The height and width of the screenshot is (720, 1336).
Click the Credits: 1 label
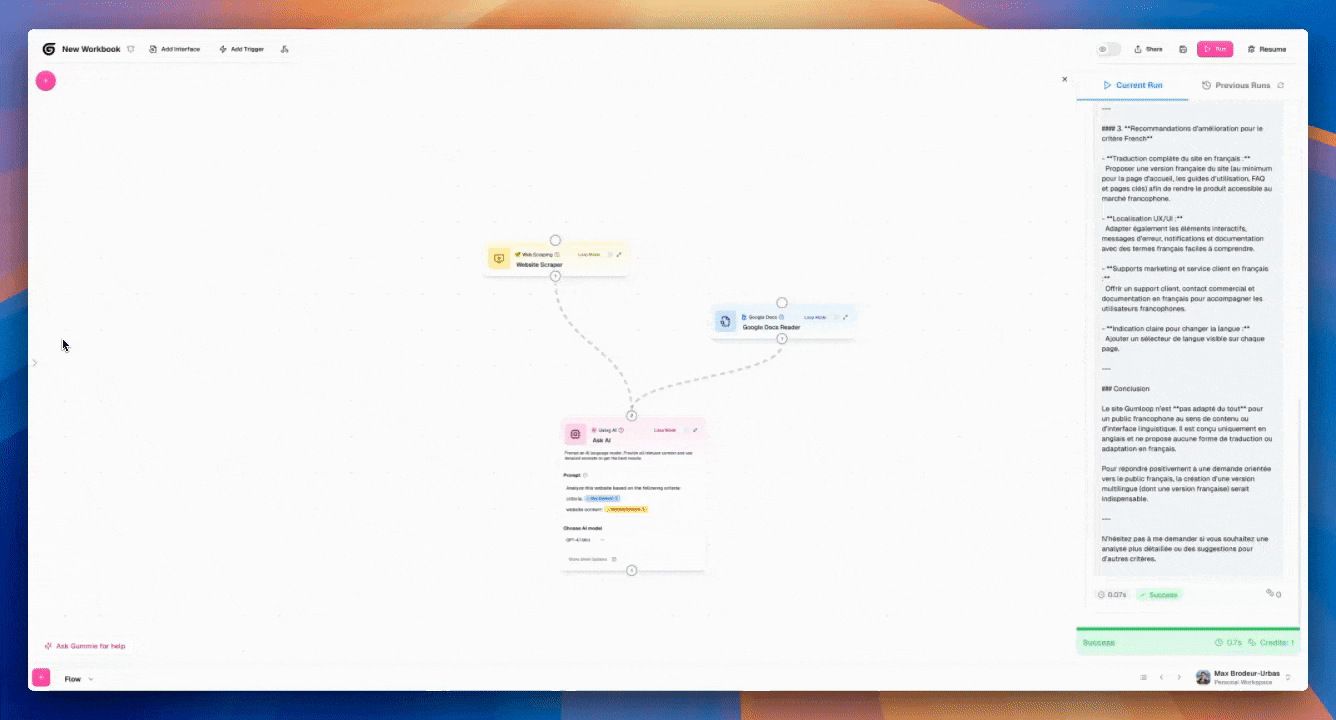pos(1272,643)
